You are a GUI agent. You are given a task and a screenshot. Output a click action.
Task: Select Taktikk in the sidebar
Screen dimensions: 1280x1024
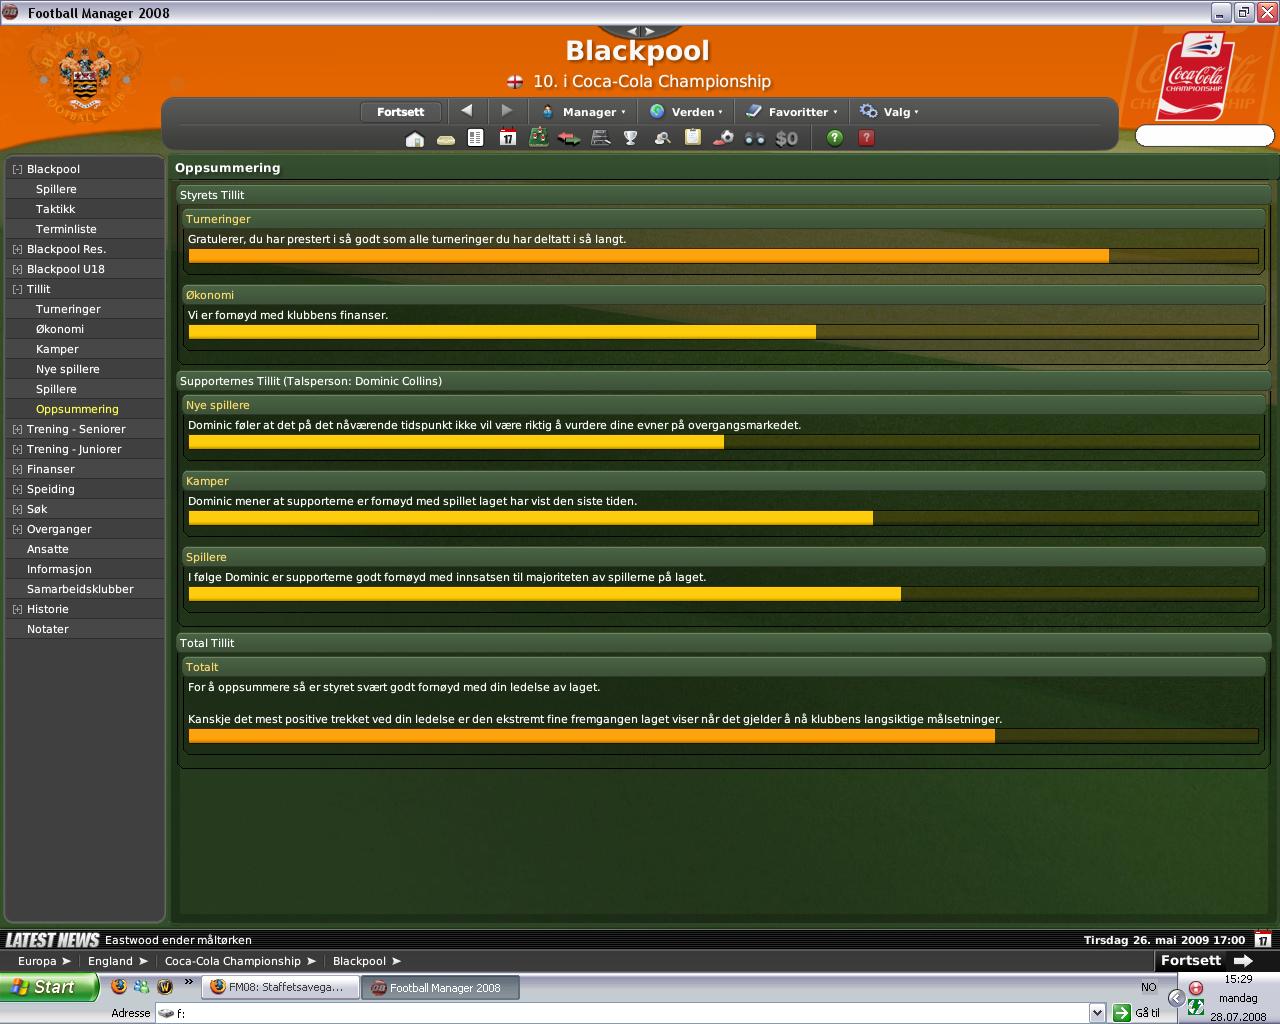click(56, 209)
